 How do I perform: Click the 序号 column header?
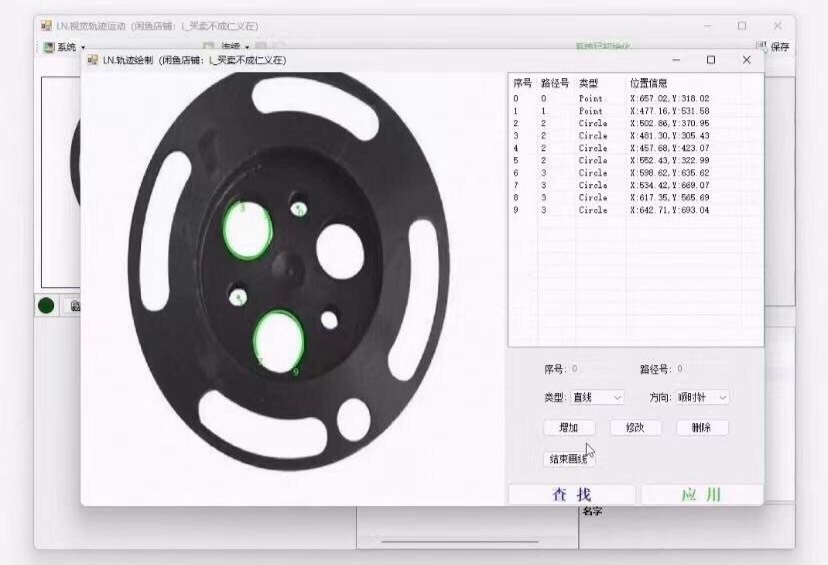tap(522, 83)
